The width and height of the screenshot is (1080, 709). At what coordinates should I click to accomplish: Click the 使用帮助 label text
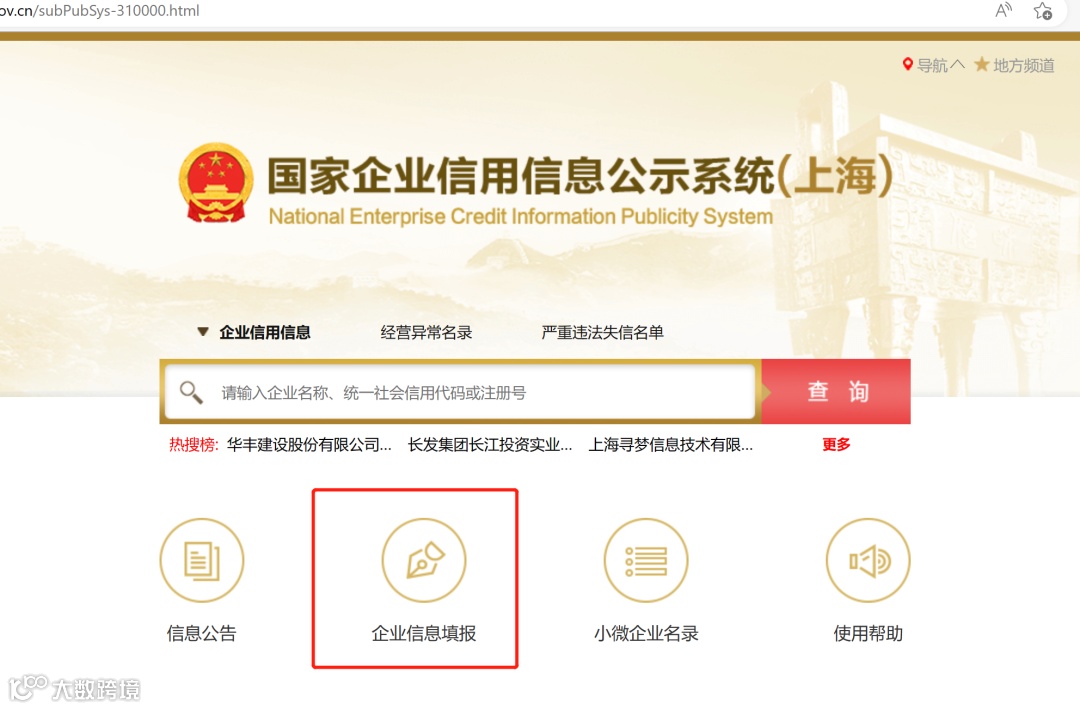868,633
